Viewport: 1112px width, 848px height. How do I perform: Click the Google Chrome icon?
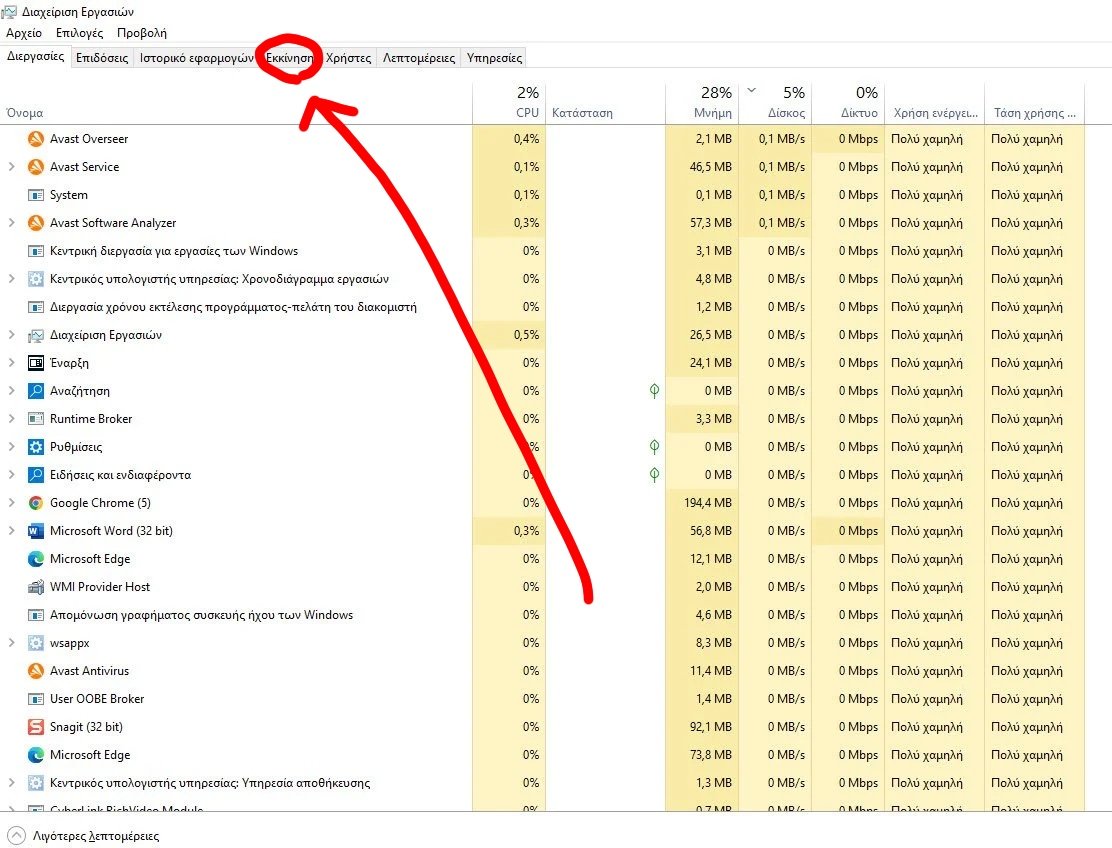35,503
